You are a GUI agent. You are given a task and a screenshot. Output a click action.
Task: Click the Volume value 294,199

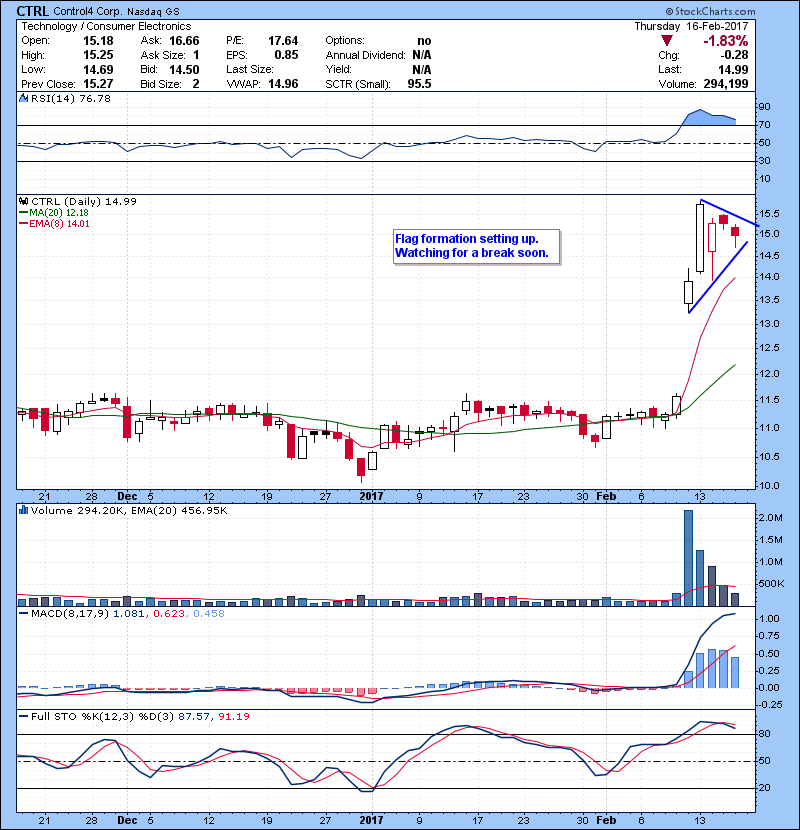click(726, 84)
